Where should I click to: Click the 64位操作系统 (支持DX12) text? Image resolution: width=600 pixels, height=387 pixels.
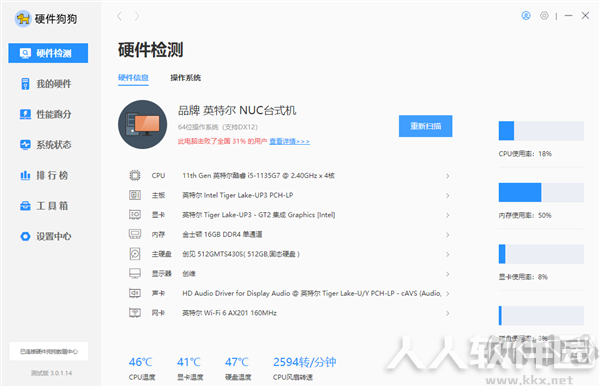click(217, 127)
